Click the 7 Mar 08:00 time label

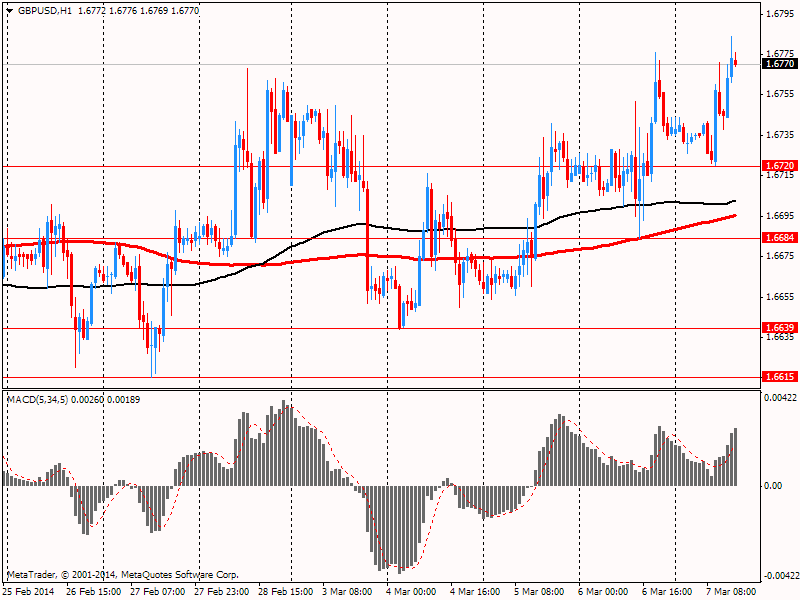[732, 591]
